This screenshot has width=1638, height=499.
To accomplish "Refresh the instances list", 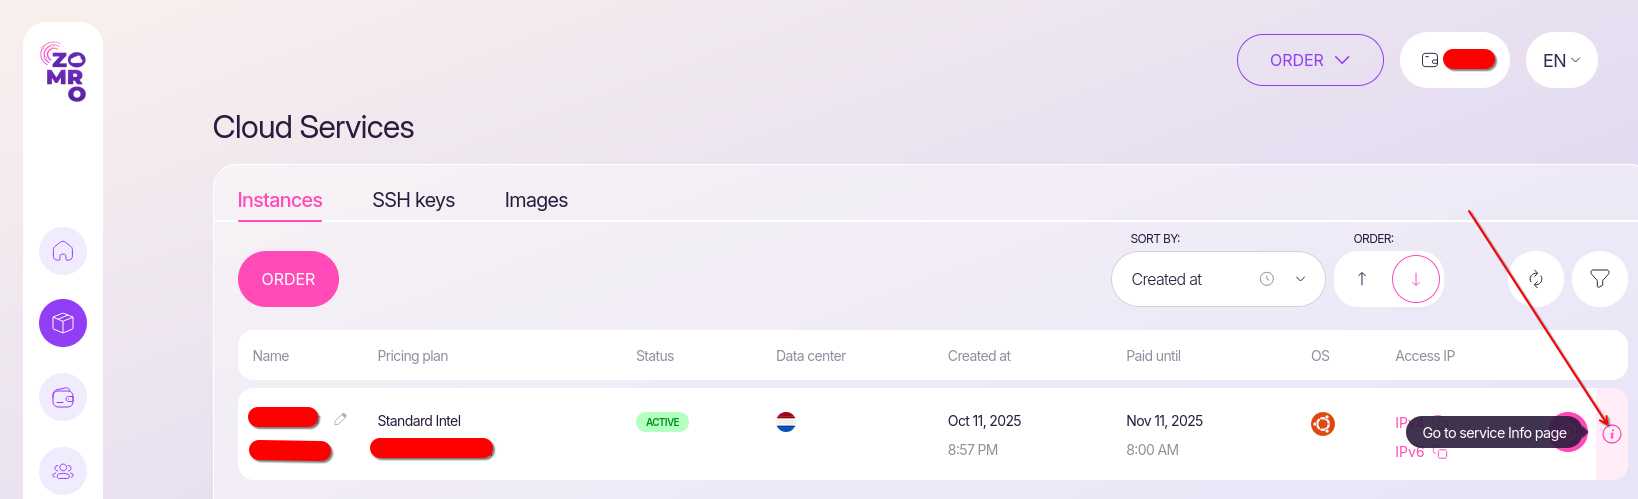I will point(1535,279).
